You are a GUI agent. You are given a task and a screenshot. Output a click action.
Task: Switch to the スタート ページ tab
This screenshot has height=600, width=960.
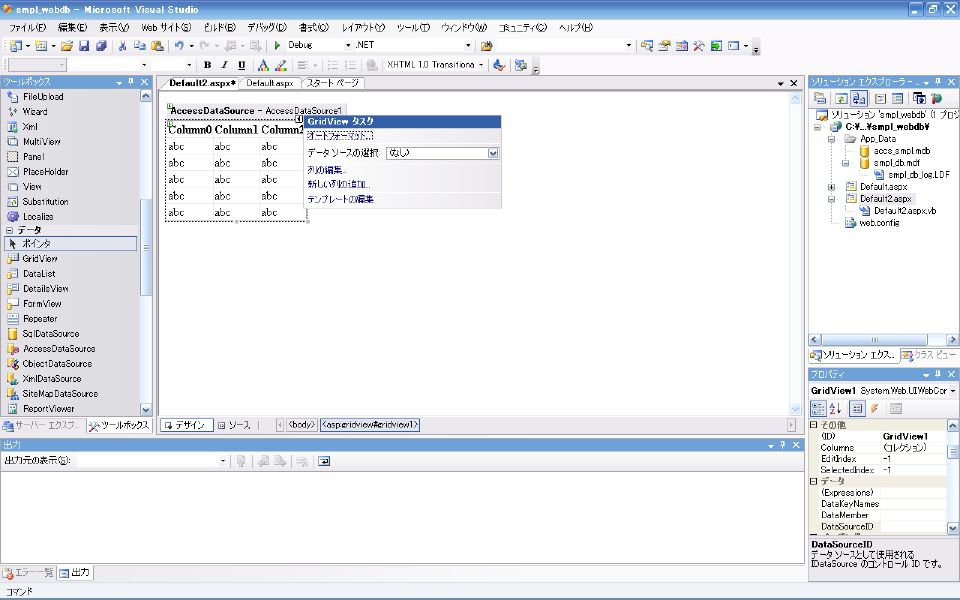tap(332, 83)
